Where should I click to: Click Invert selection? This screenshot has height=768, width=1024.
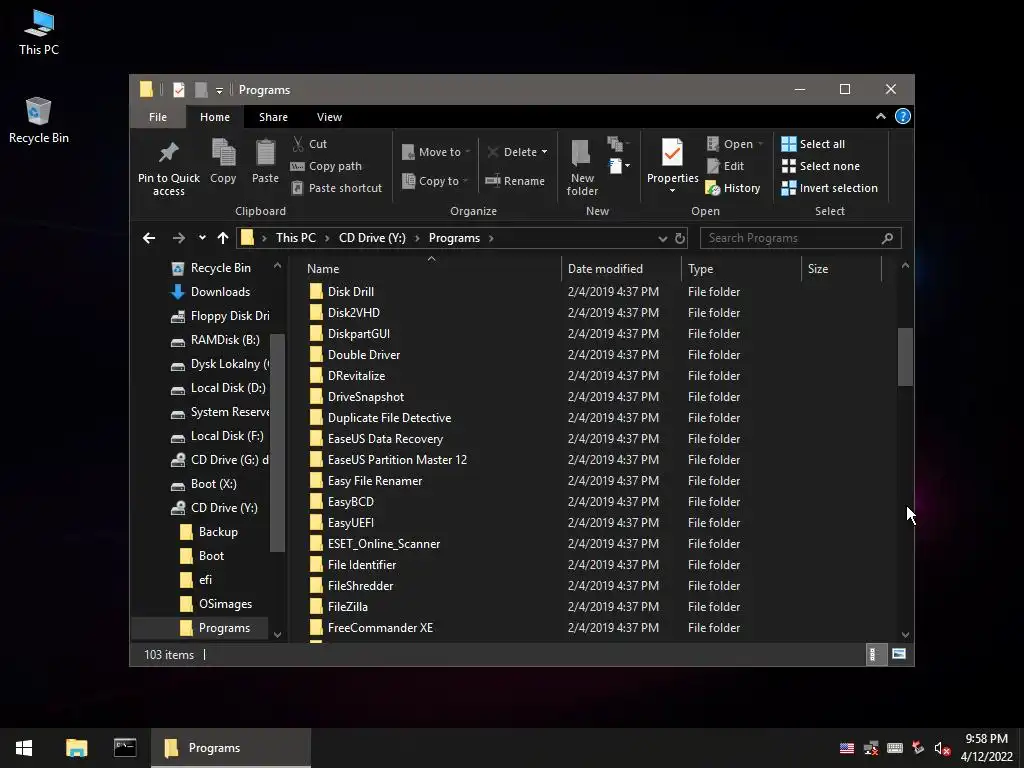coord(829,188)
